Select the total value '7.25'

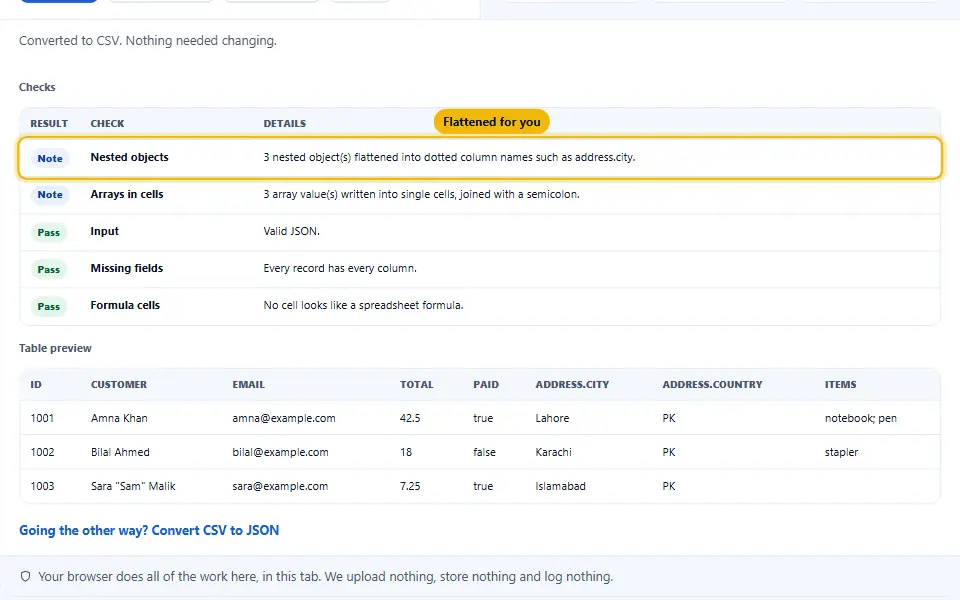(x=410, y=486)
